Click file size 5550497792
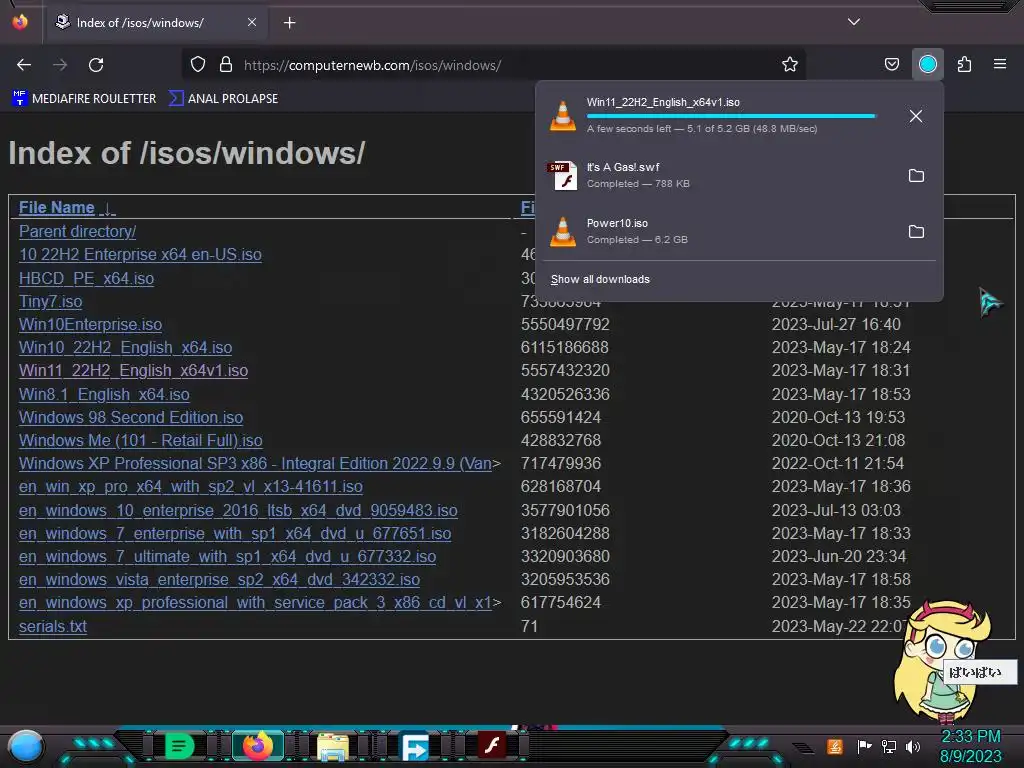1024x768 pixels. (565, 325)
